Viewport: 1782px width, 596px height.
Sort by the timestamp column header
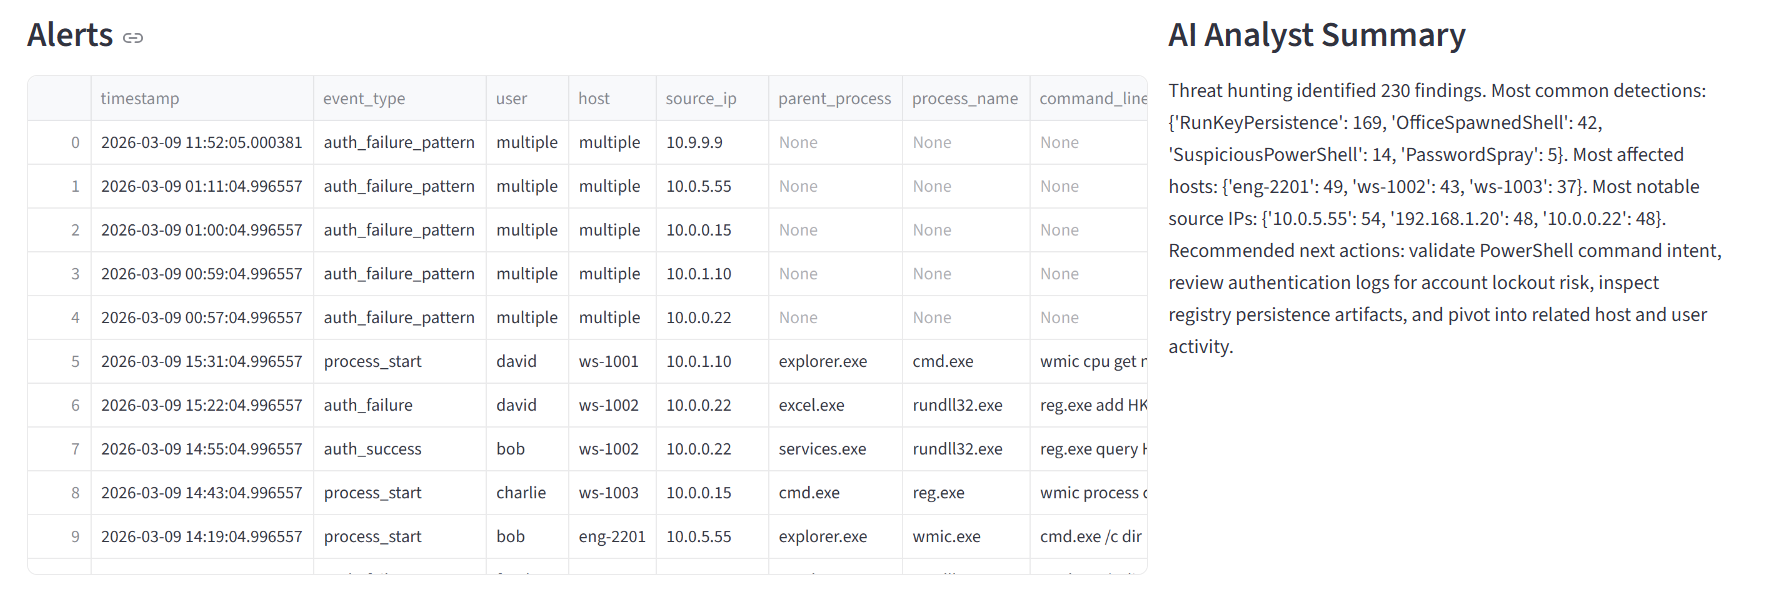(x=140, y=98)
